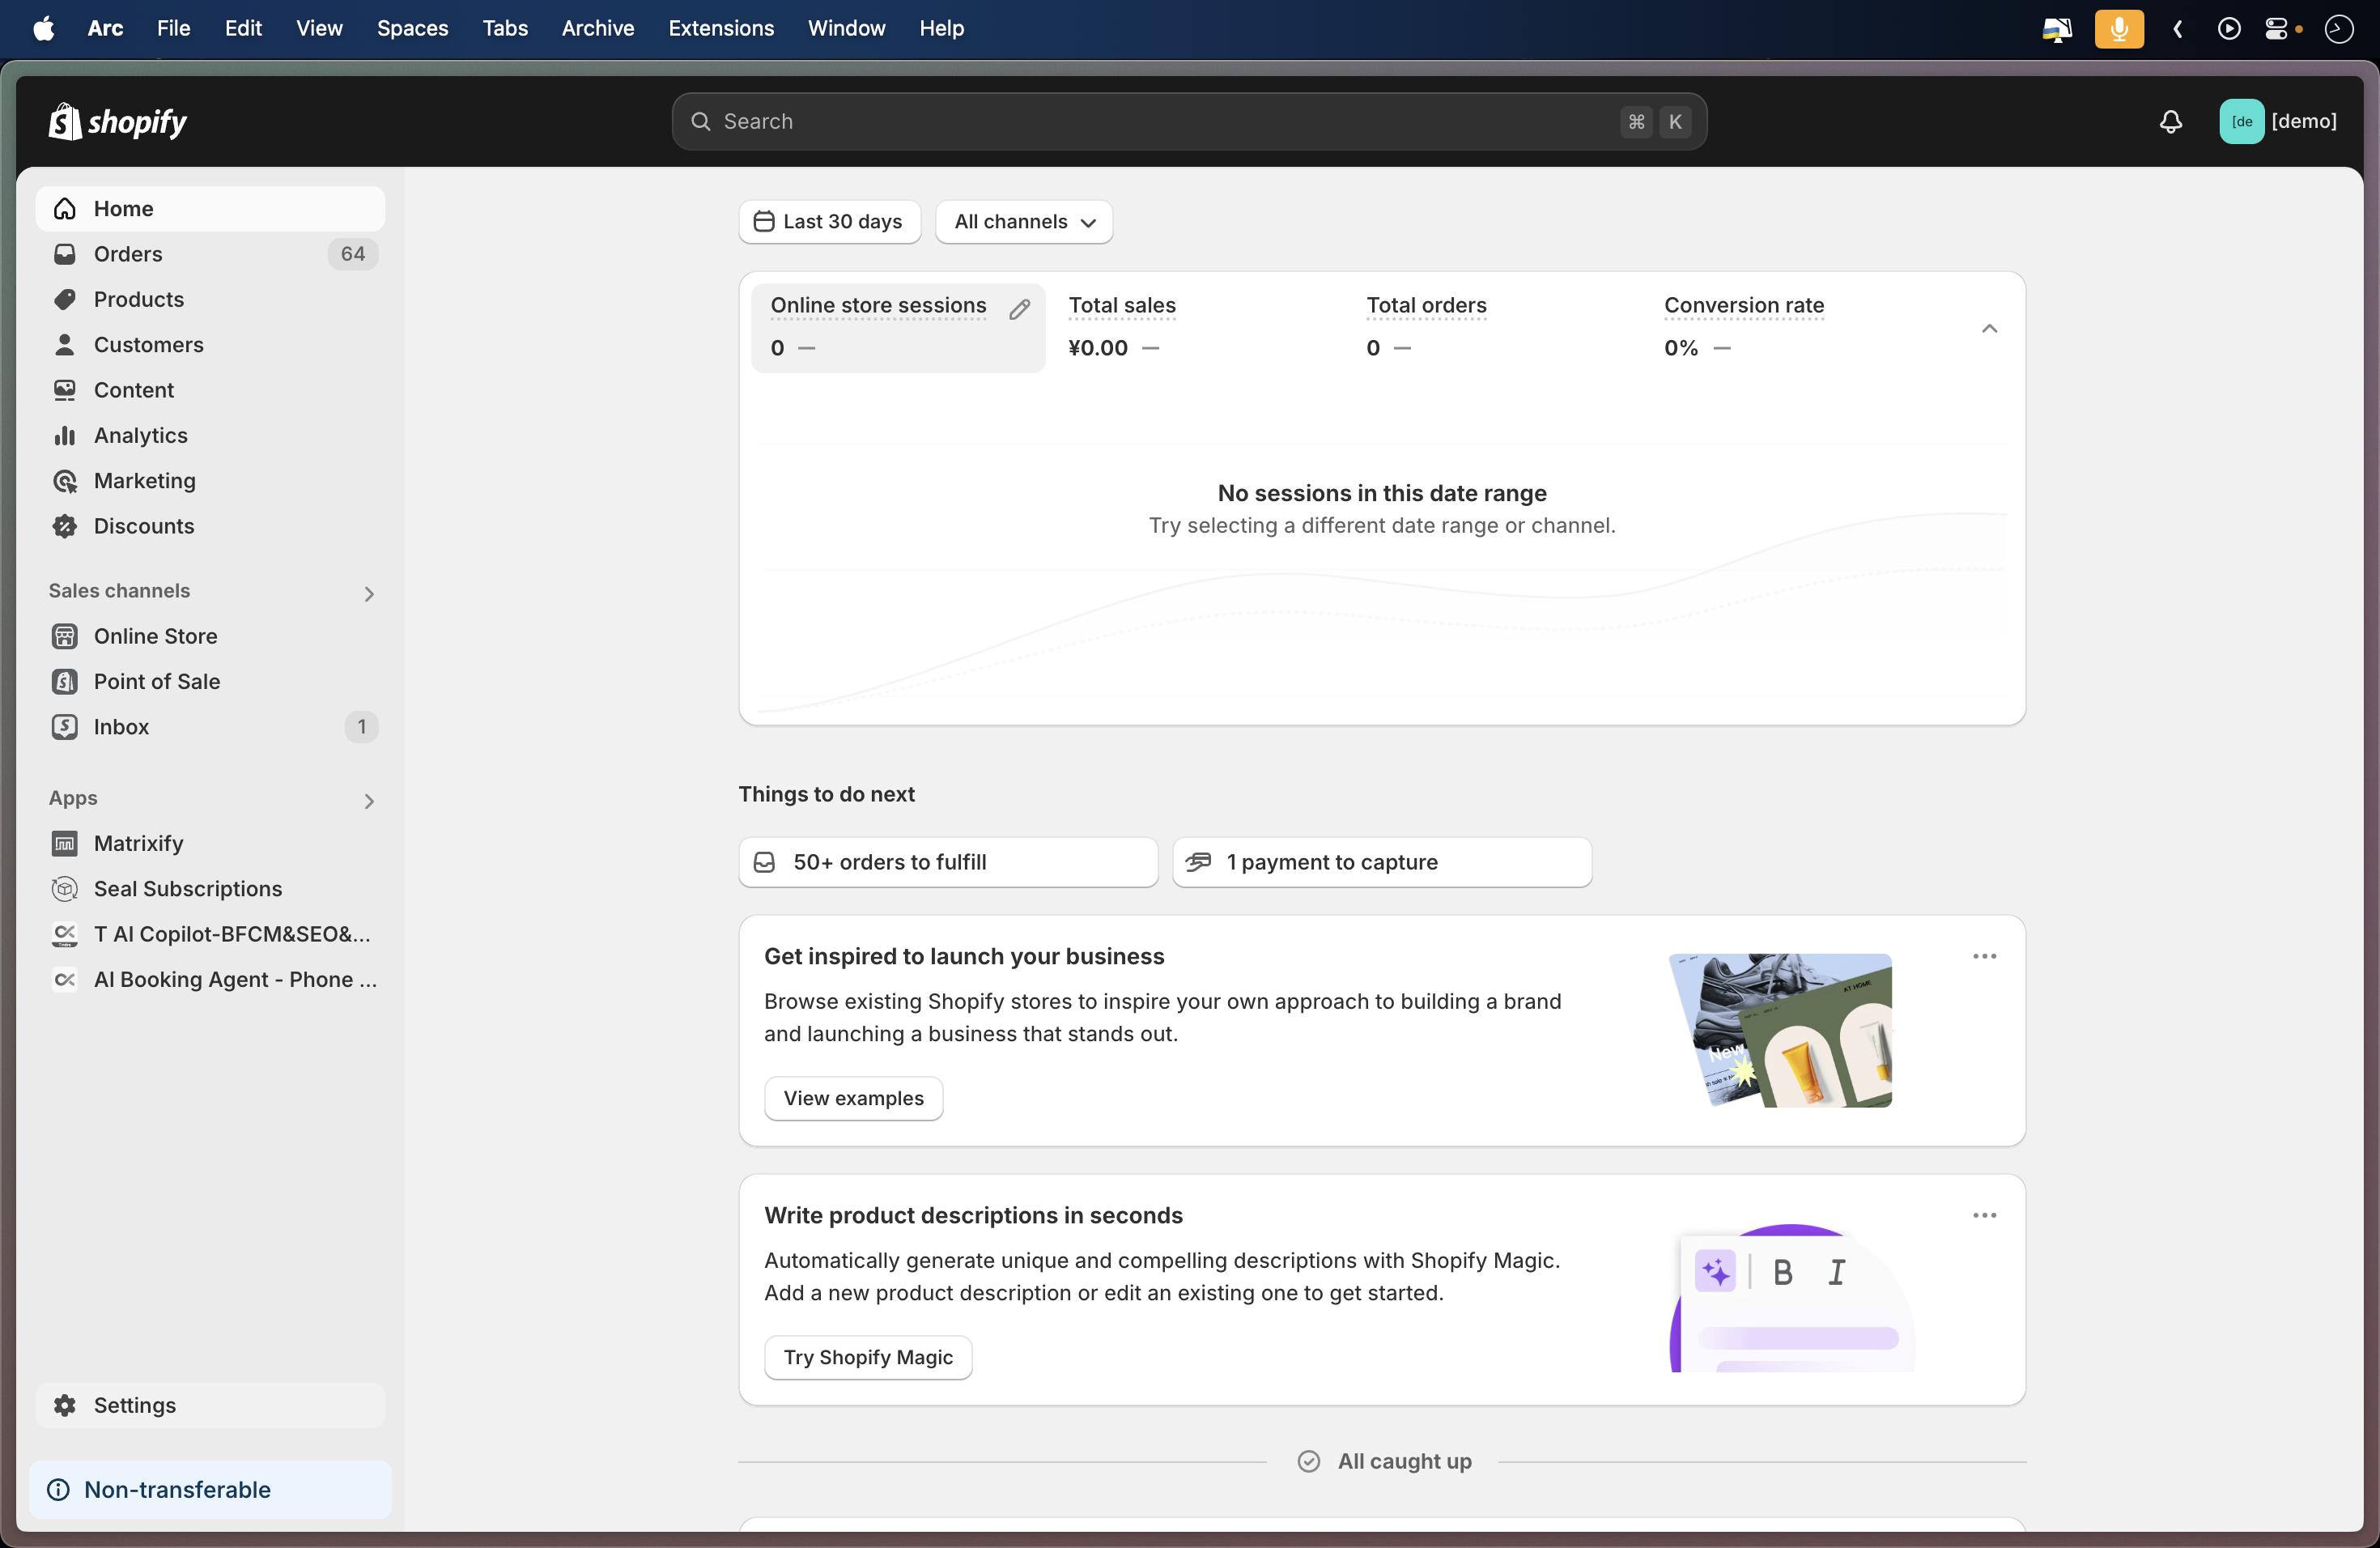Go to Point of Sale channel
This screenshot has width=2380, height=1548.
[x=156, y=681]
